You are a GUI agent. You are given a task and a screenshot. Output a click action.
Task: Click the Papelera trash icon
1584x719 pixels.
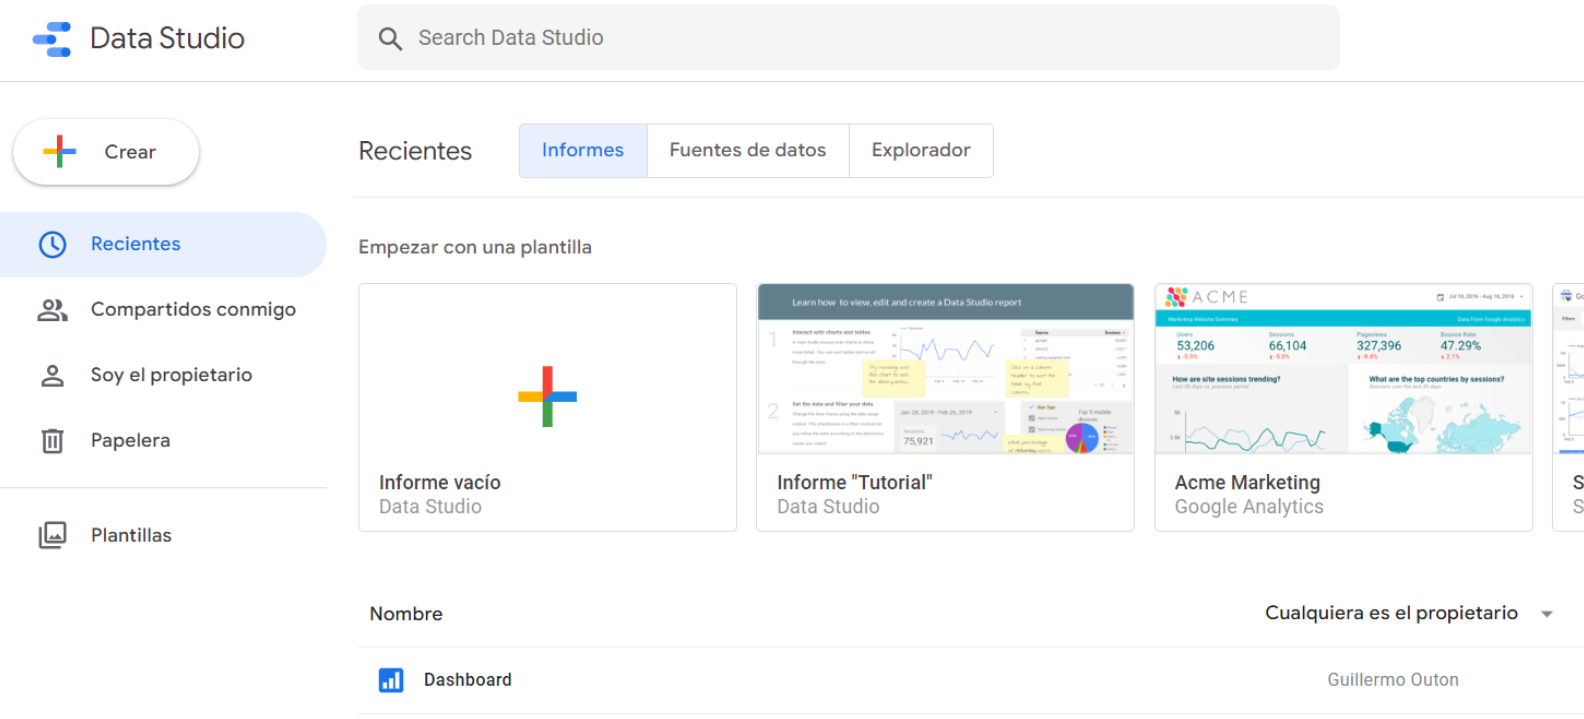tap(52, 440)
